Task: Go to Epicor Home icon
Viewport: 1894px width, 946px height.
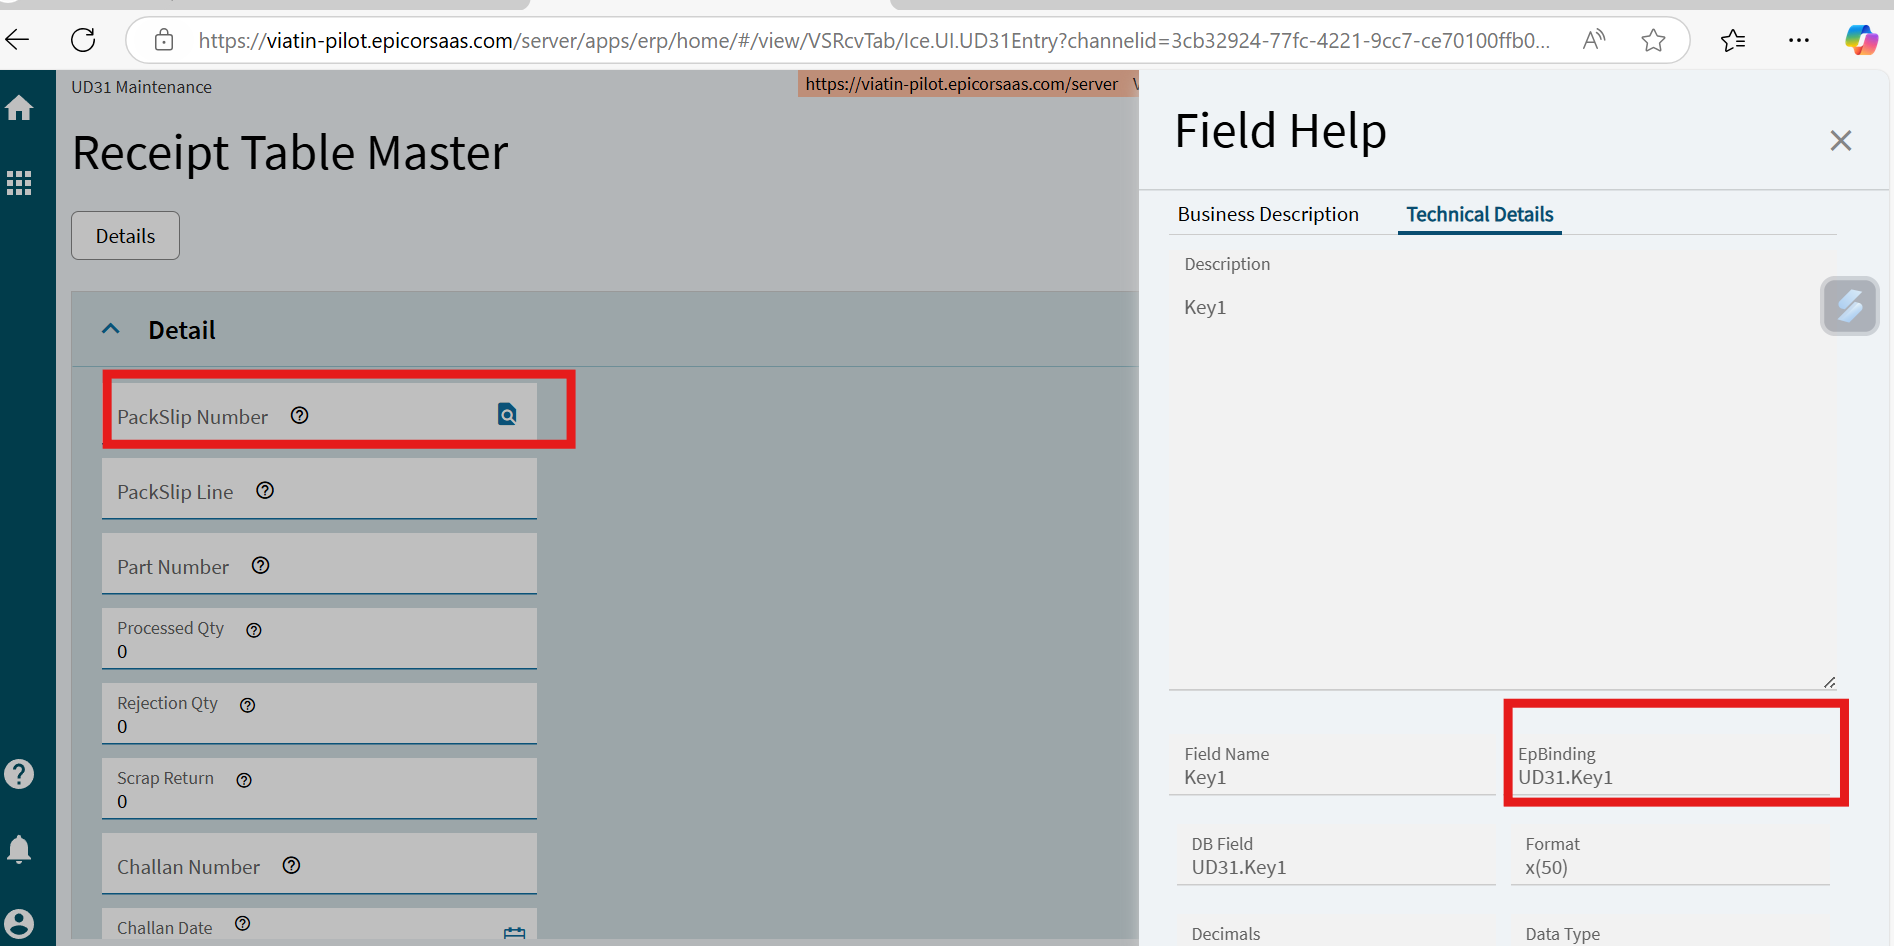Action: pos(19,108)
